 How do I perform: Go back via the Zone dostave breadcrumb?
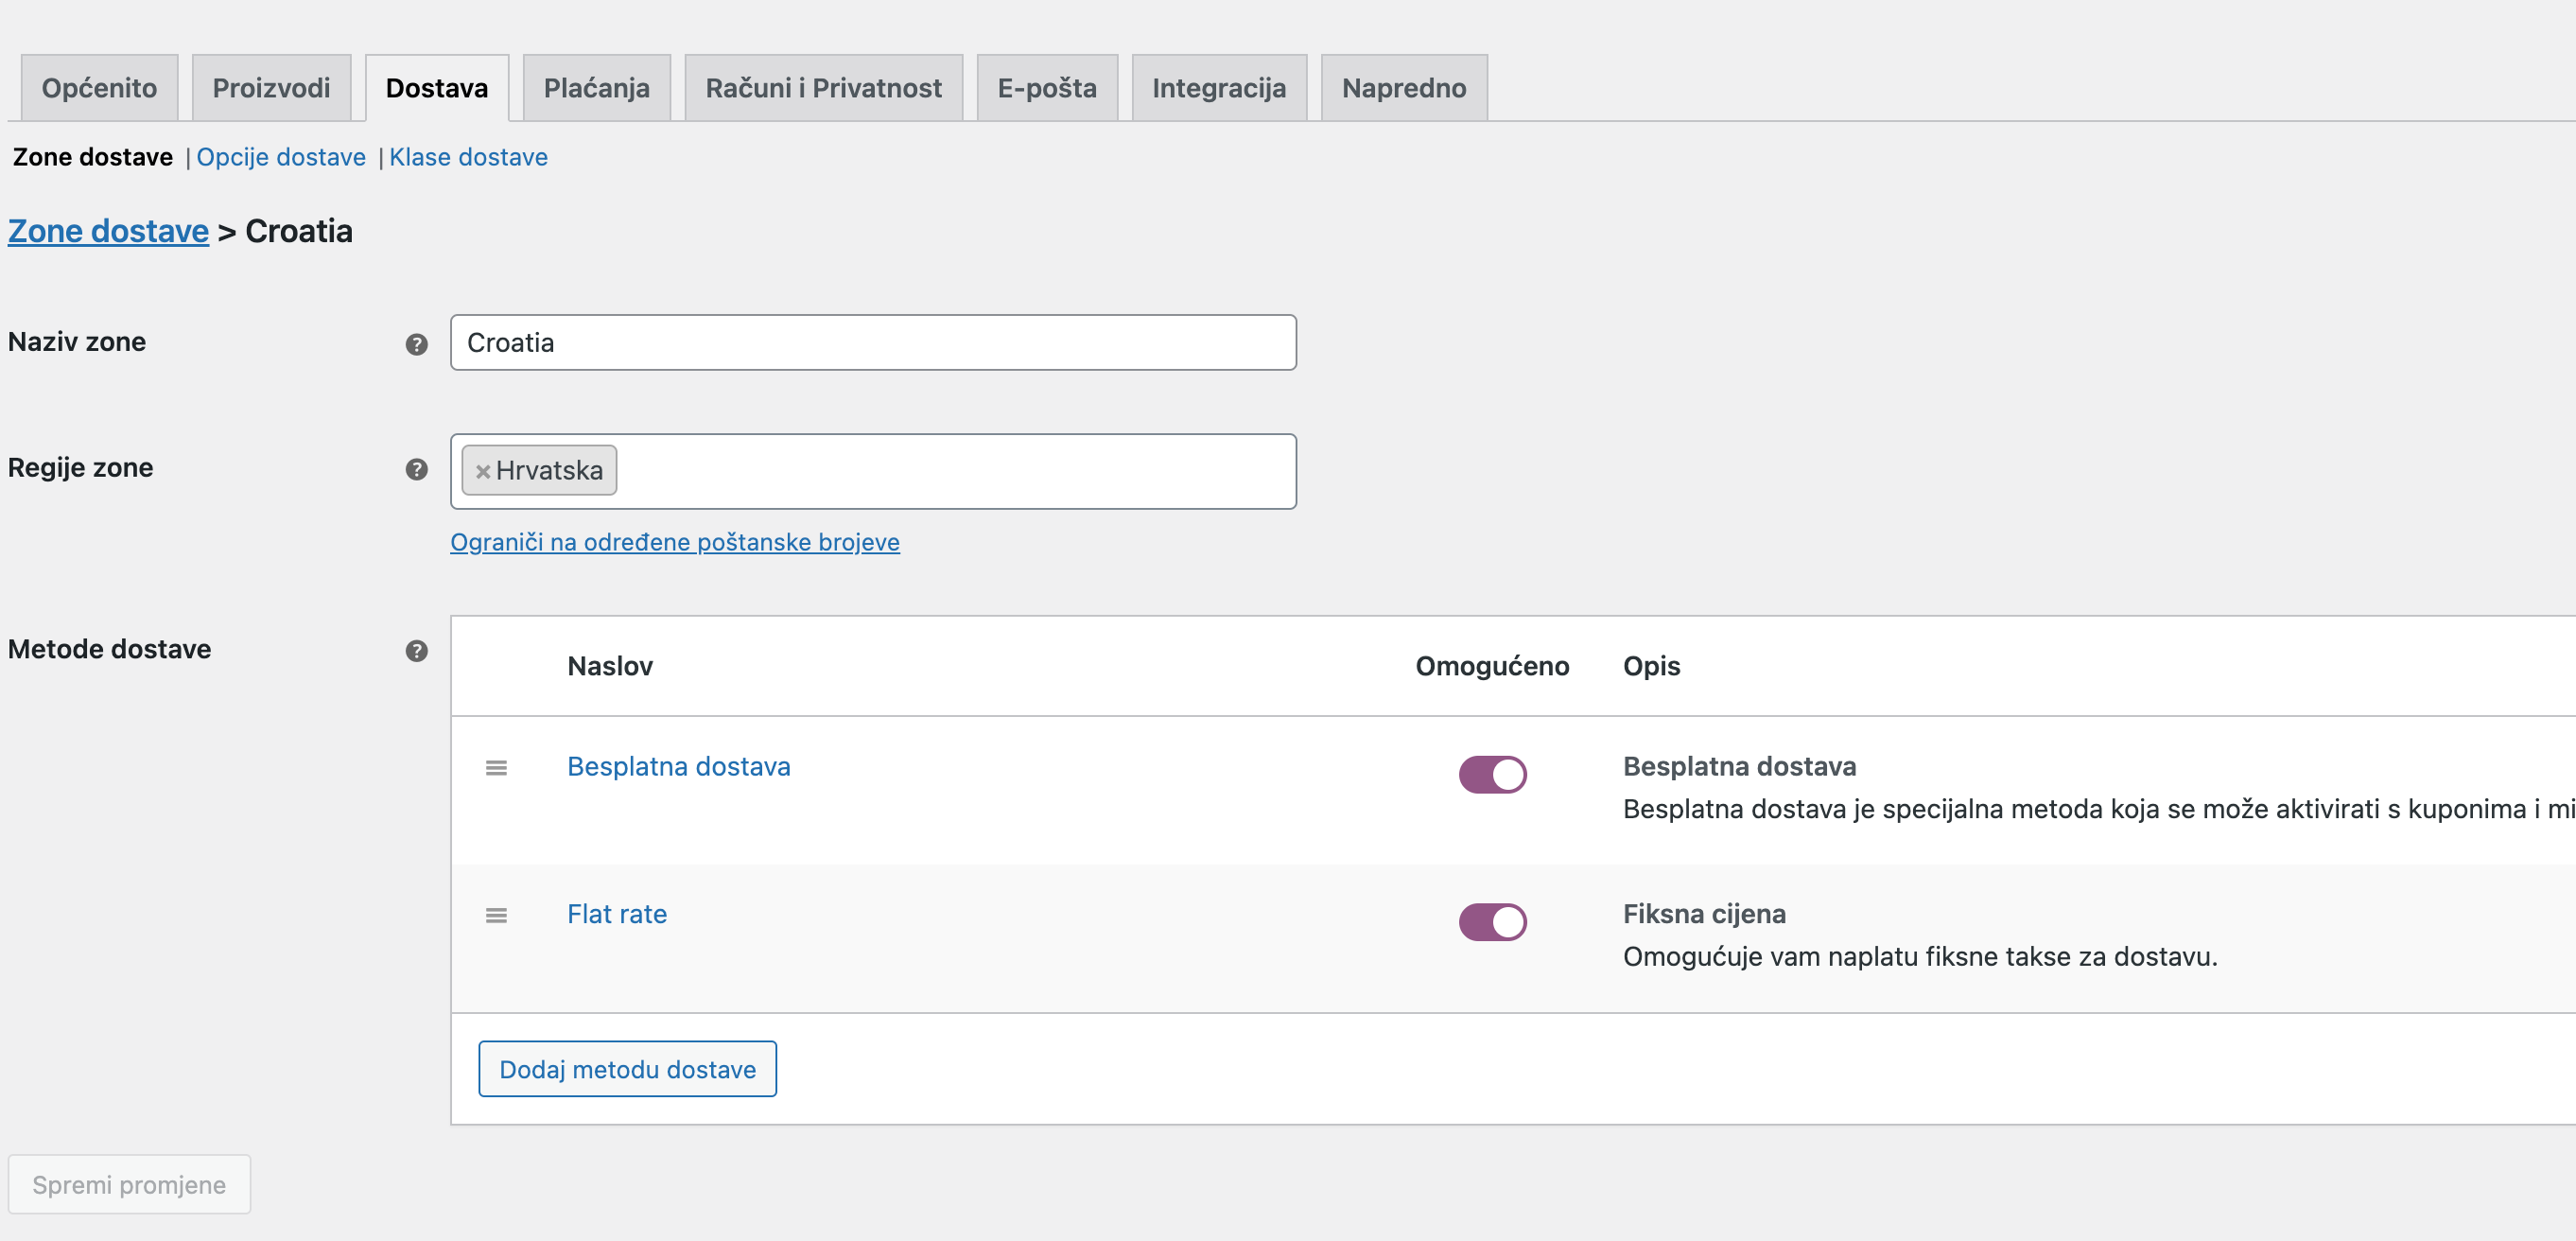[x=108, y=230]
